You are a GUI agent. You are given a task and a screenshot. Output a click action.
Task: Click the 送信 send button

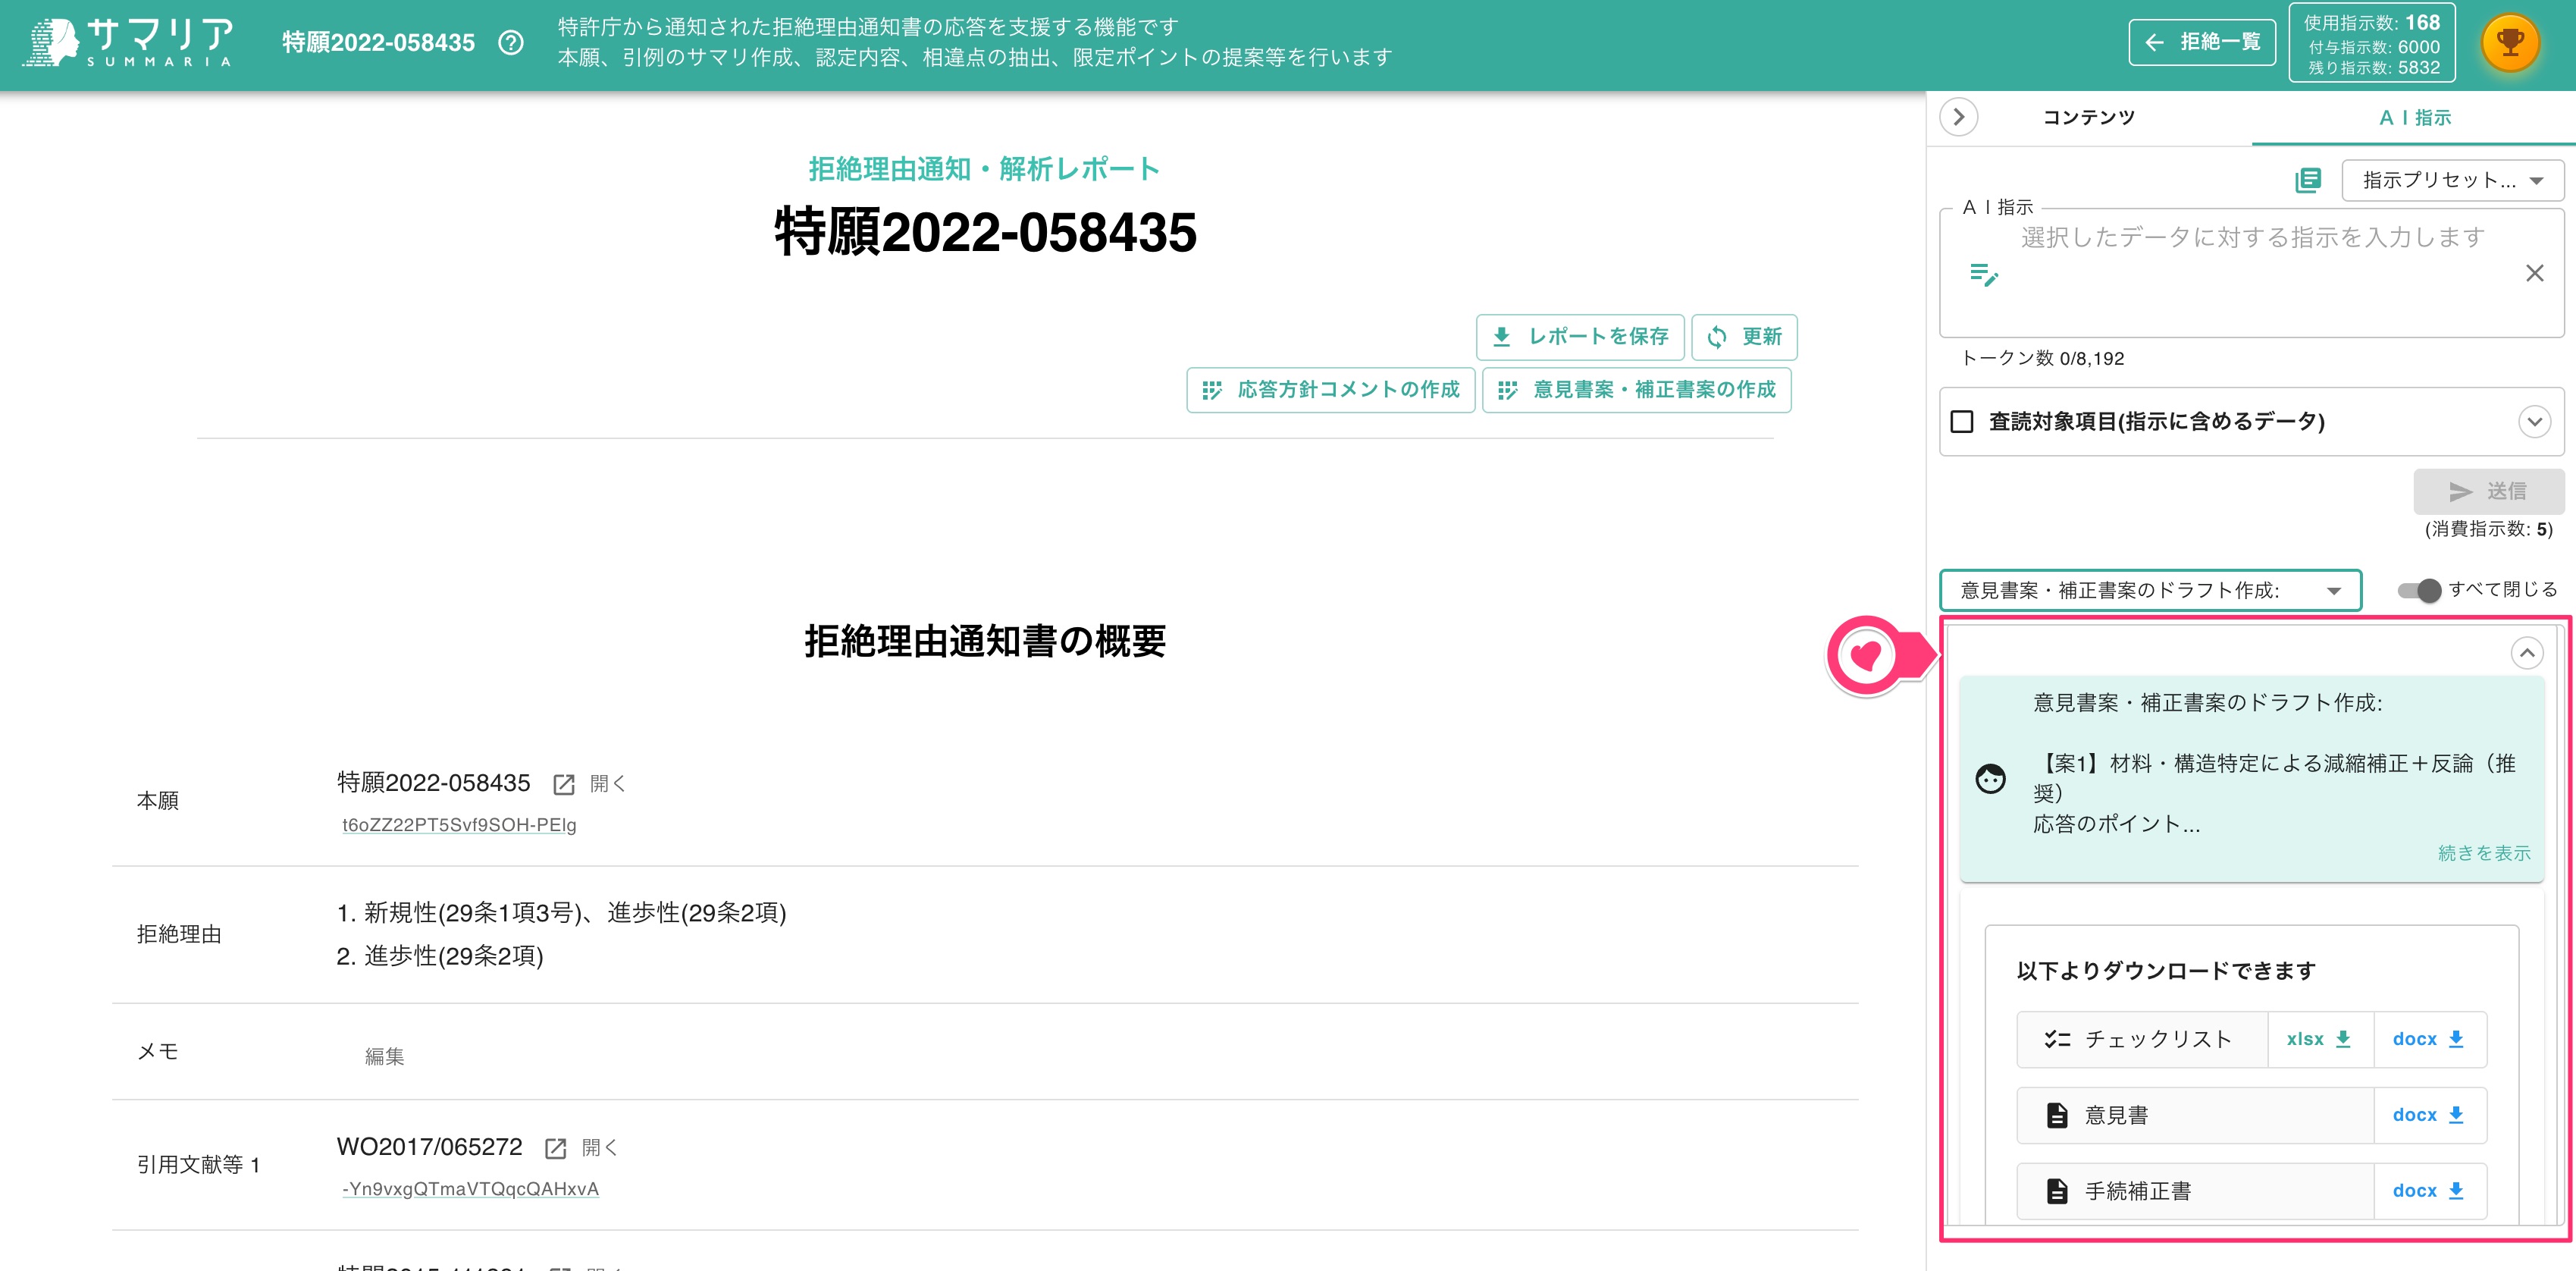2488,491
